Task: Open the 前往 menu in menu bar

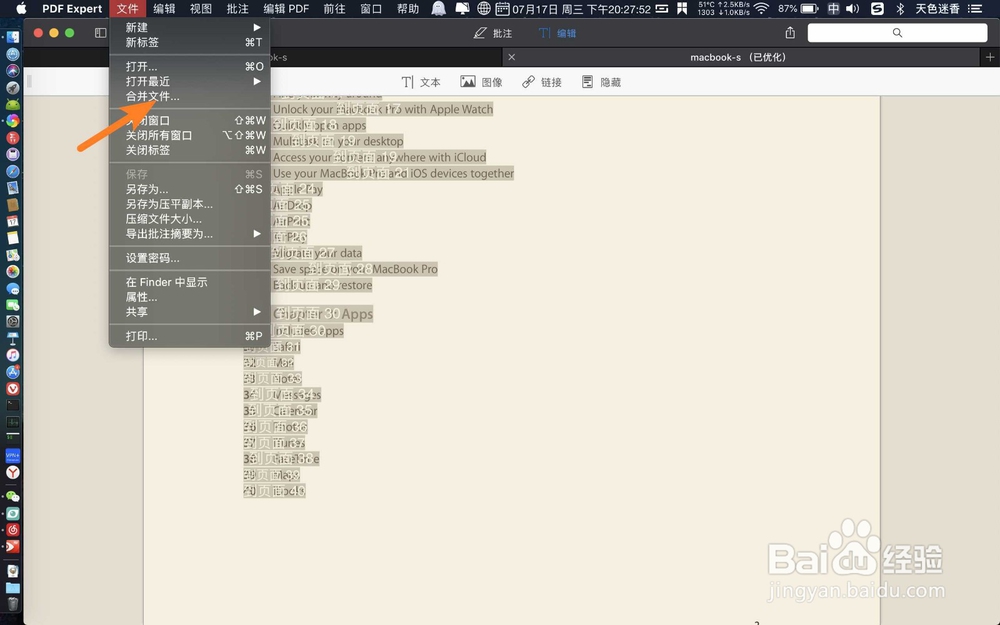Action: (x=334, y=8)
